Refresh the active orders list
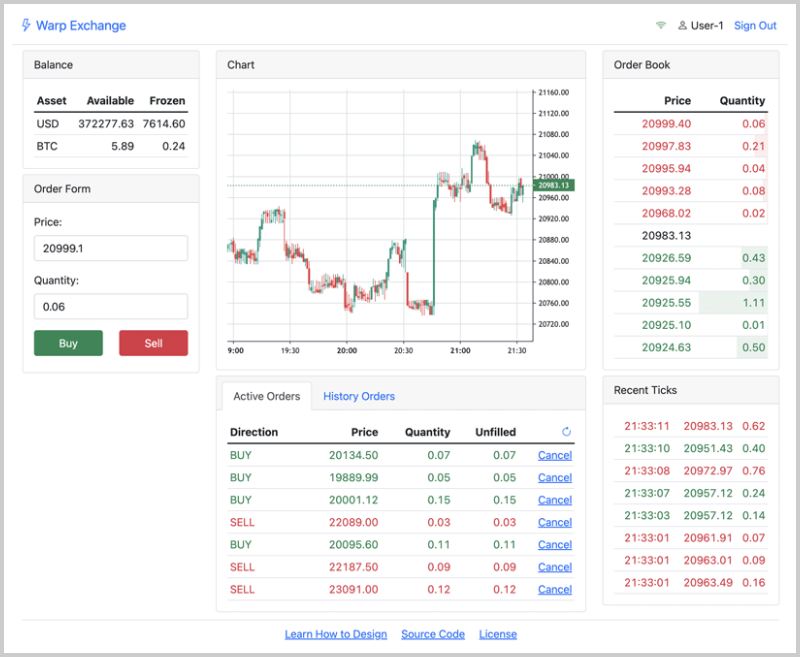This screenshot has height=657, width=800. (x=566, y=432)
